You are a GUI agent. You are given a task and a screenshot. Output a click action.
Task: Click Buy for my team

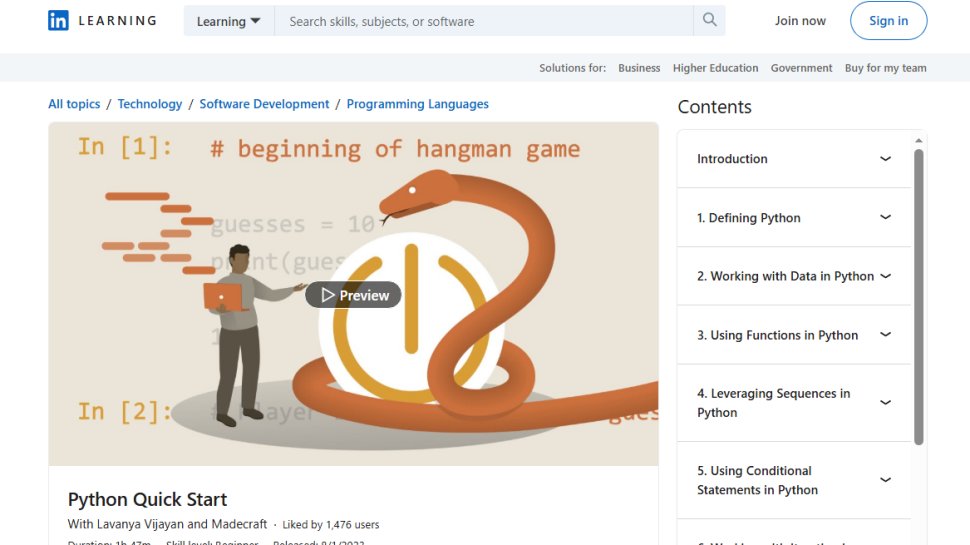point(885,68)
